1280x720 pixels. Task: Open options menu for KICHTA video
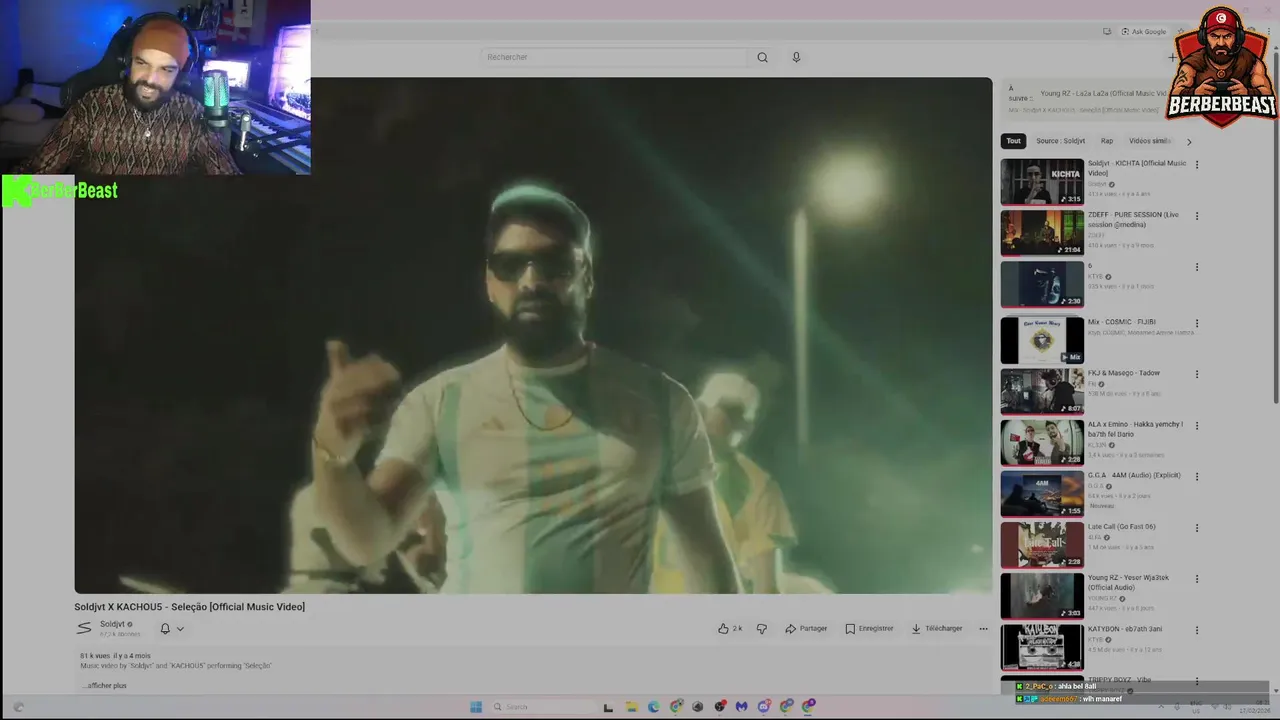pos(1197,165)
